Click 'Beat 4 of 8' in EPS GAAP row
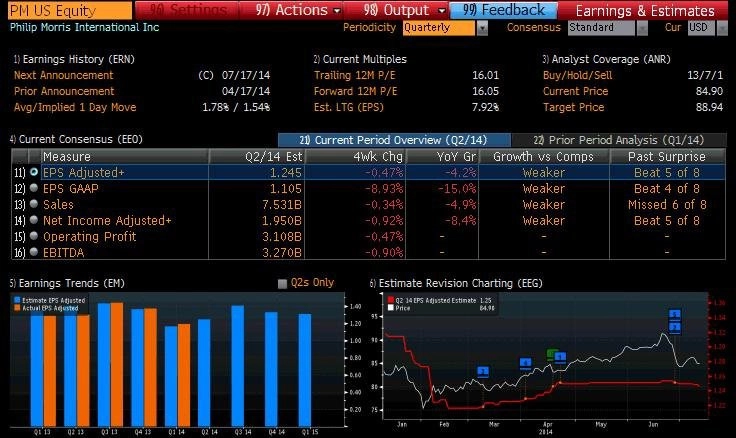Image resolution: width=736 pixels, height=438 pixels. coord(667,189)
